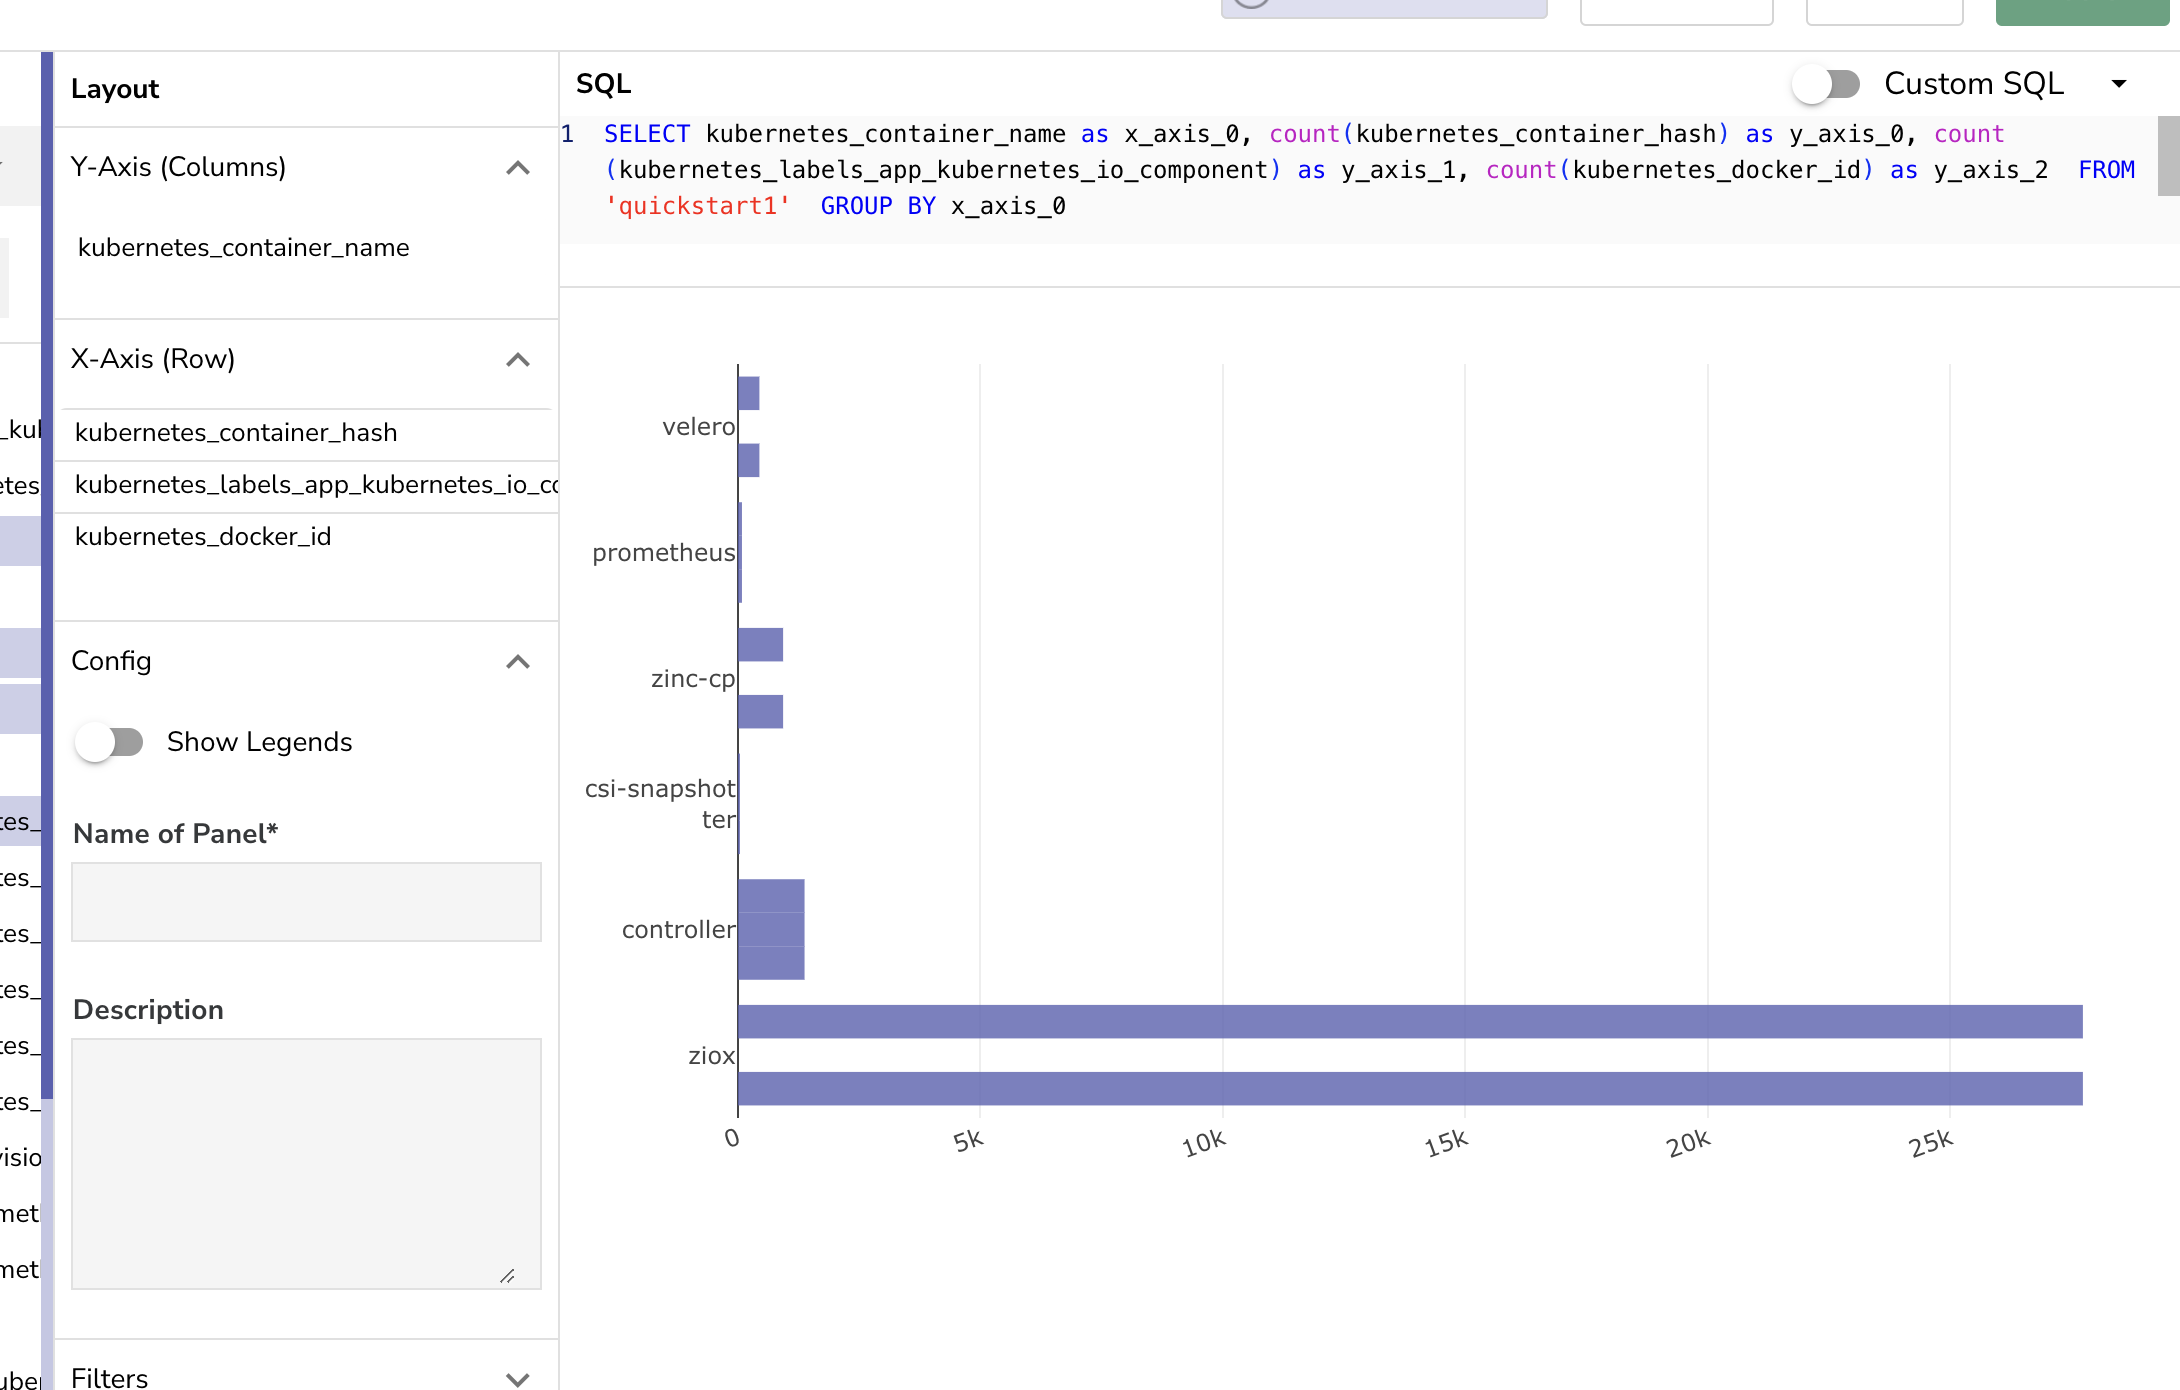
Task: Click the Description resize handle icon
Action: coord(508,1277)
